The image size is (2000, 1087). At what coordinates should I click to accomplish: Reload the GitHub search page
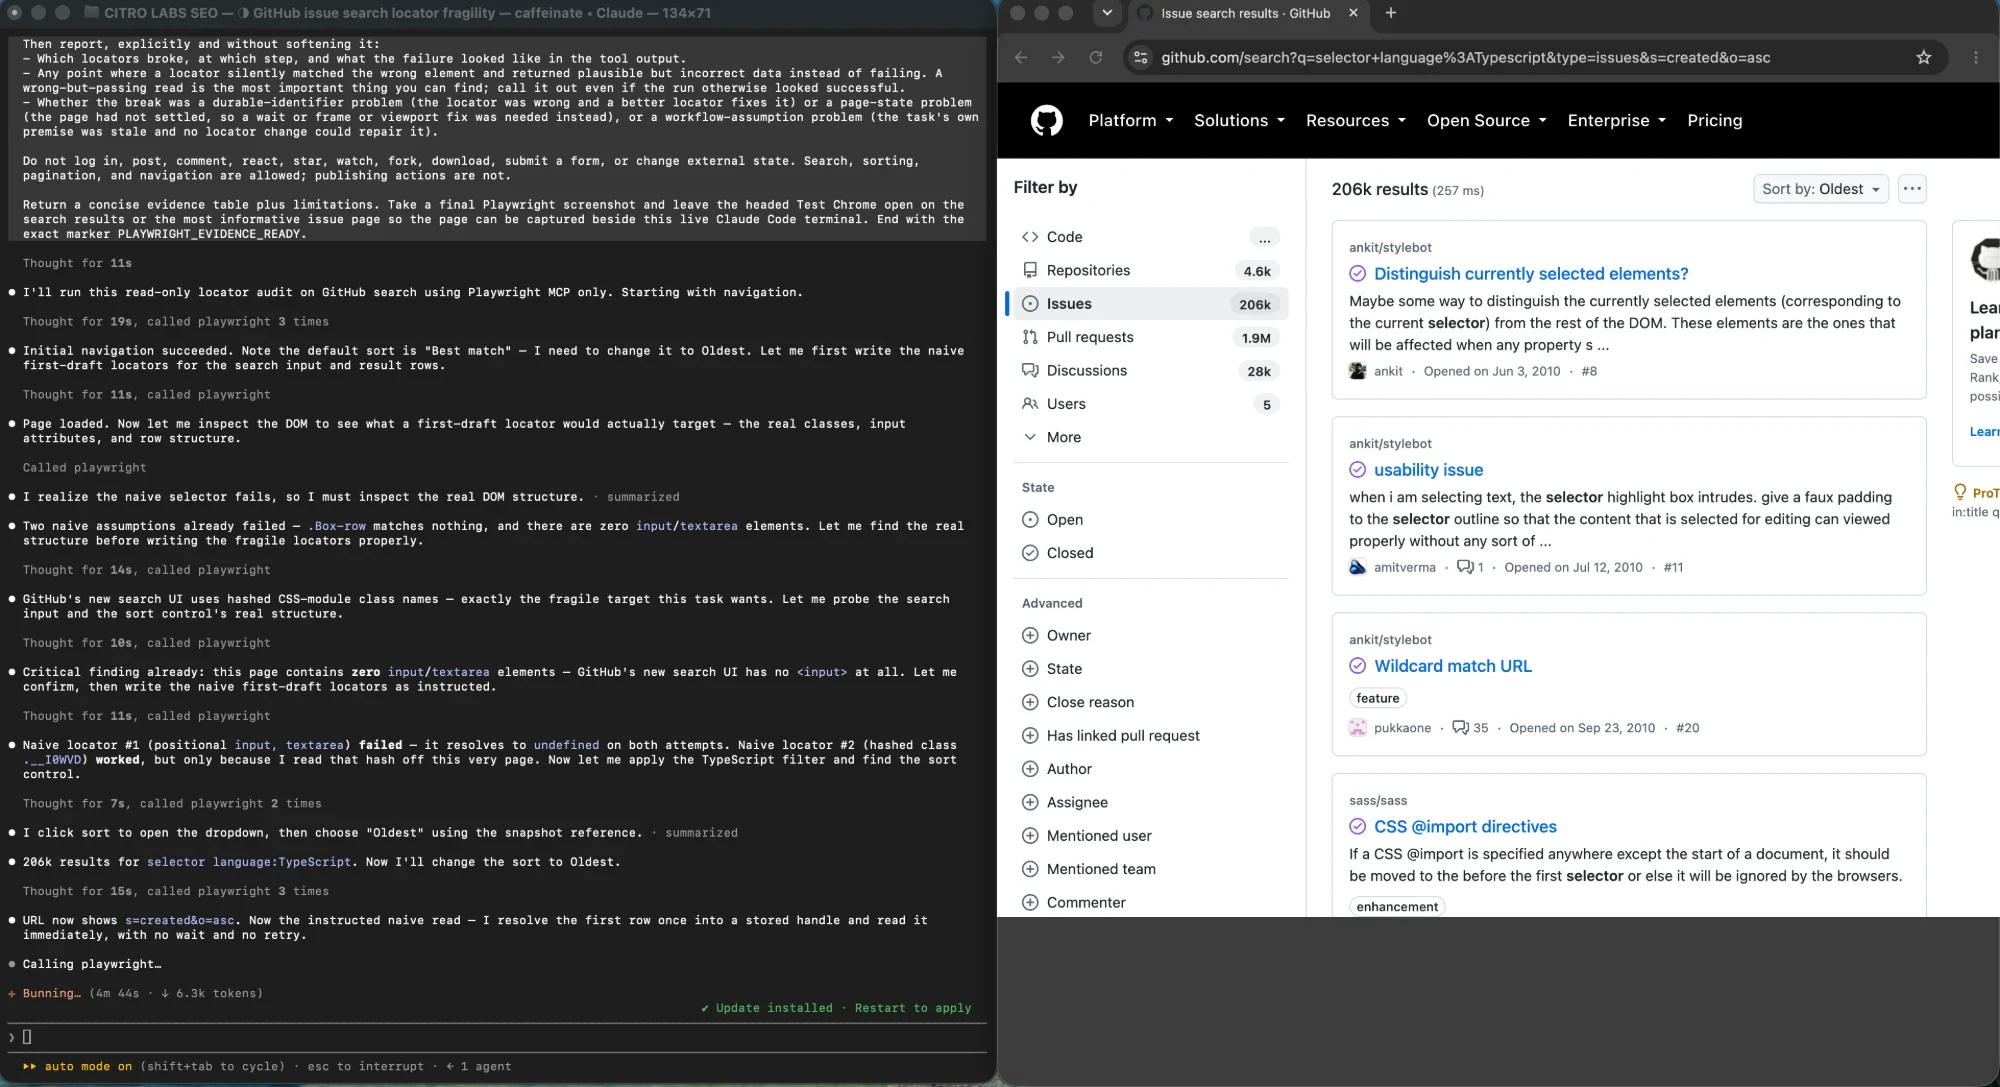tap(1096, 58)
